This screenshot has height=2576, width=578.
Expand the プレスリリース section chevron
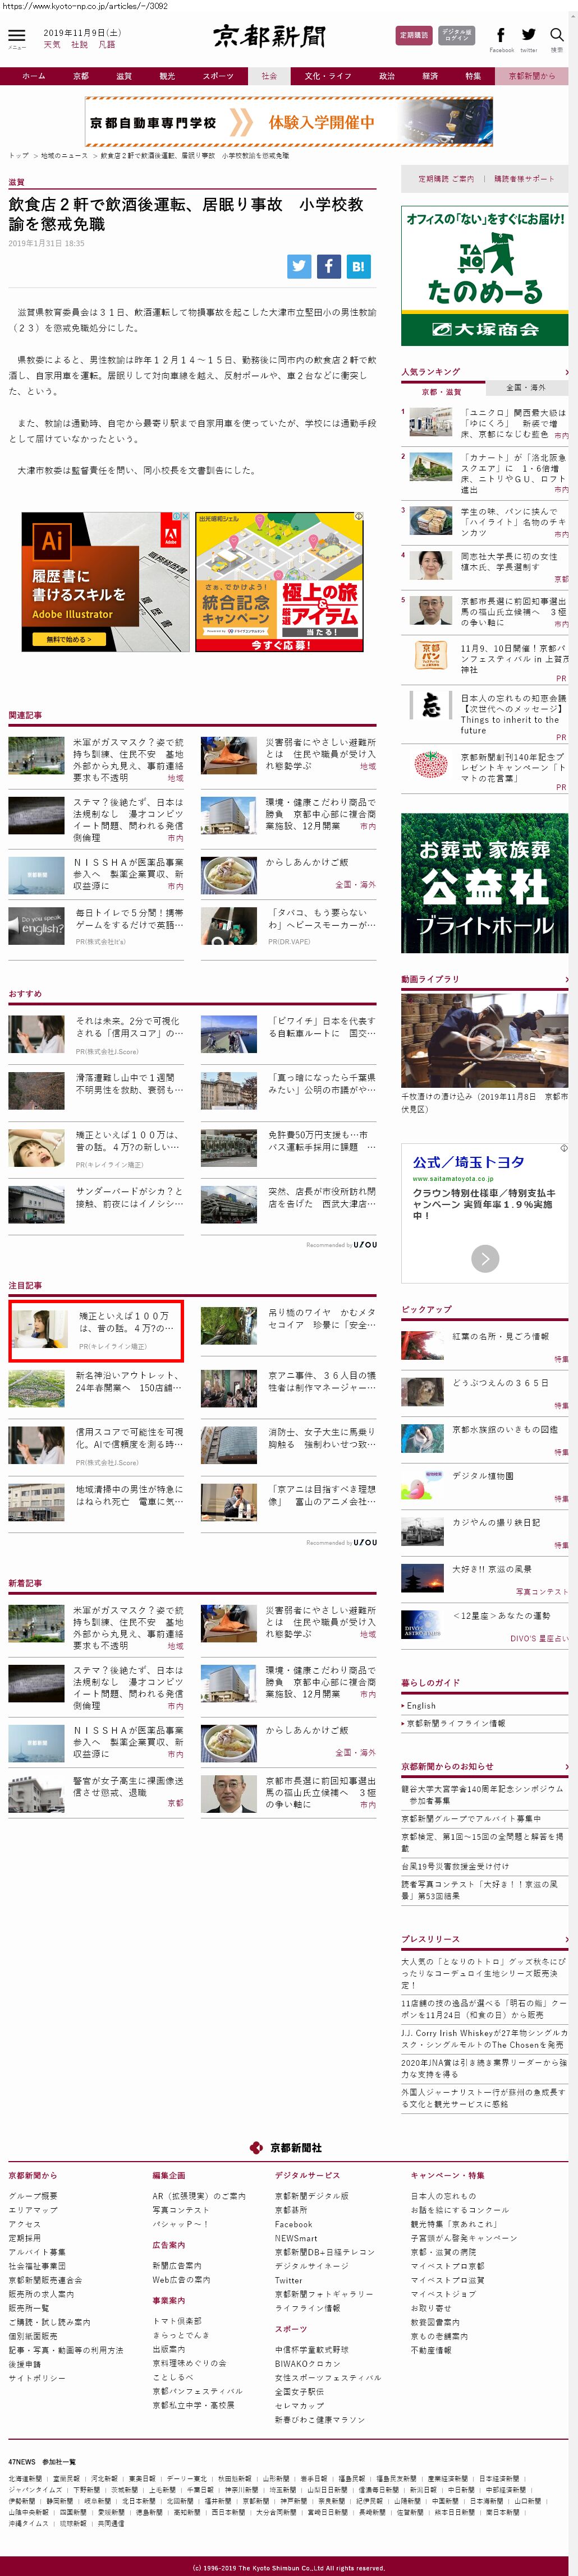tap(566, 1939)
